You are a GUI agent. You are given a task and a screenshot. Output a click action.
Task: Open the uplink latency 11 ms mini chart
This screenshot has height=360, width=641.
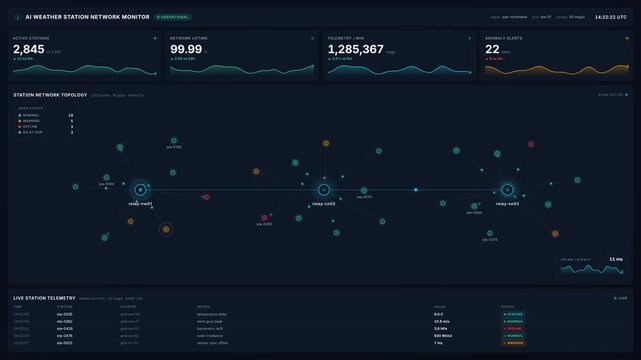pyautogui.click(x=592, y=266)
